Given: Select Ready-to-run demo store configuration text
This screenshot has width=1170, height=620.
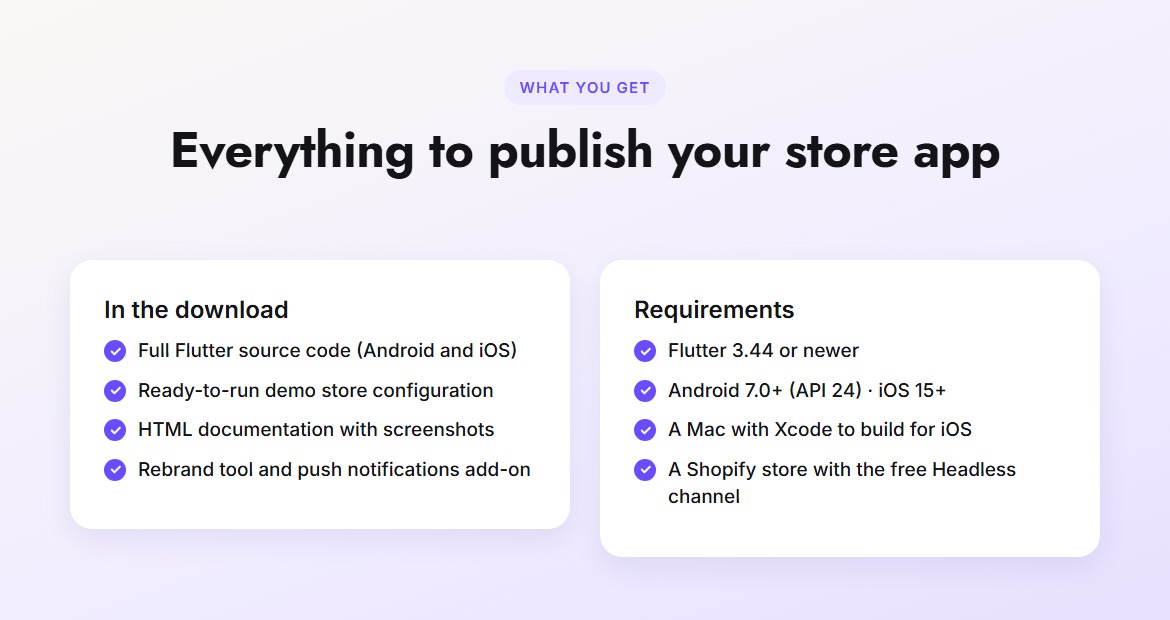Looking at the screenshot, I should click(316, 391).
